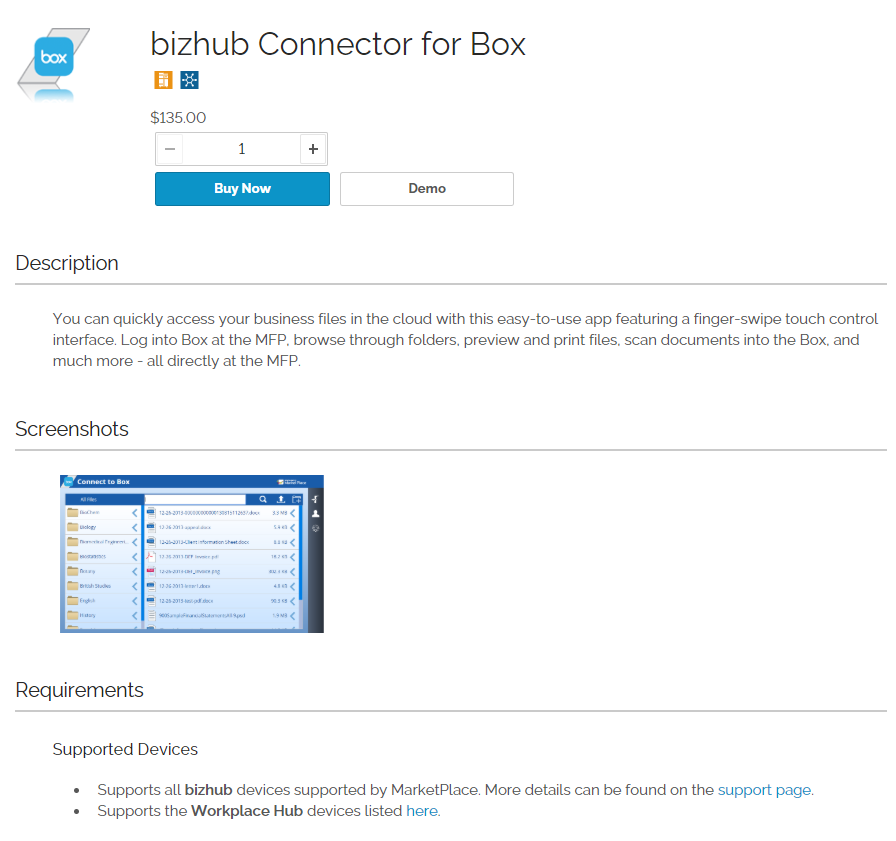Click the Requirements section heading

tap(79, 690)
